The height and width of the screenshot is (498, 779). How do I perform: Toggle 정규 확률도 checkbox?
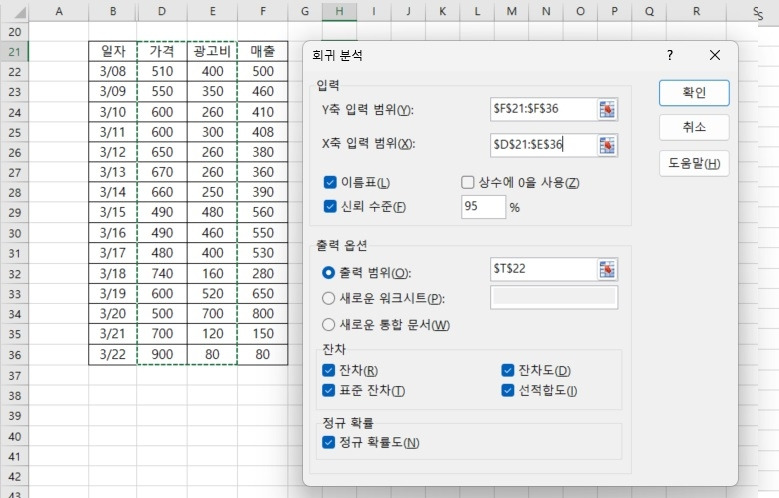(x=328, y=442)
